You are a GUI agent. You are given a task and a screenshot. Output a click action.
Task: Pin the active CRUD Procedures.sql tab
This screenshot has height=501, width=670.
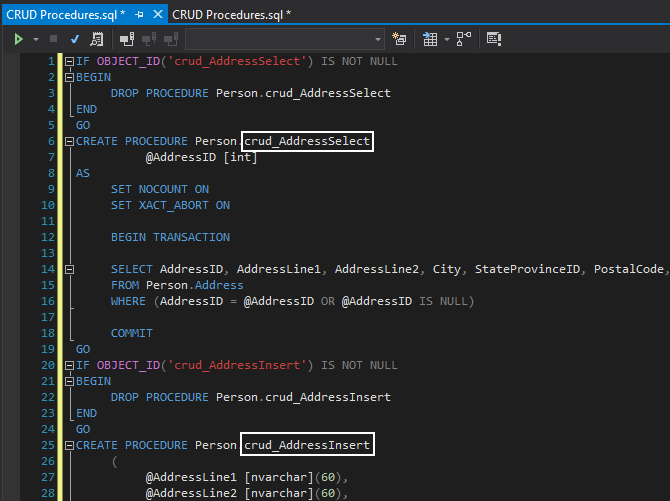[x=139, y=15]
